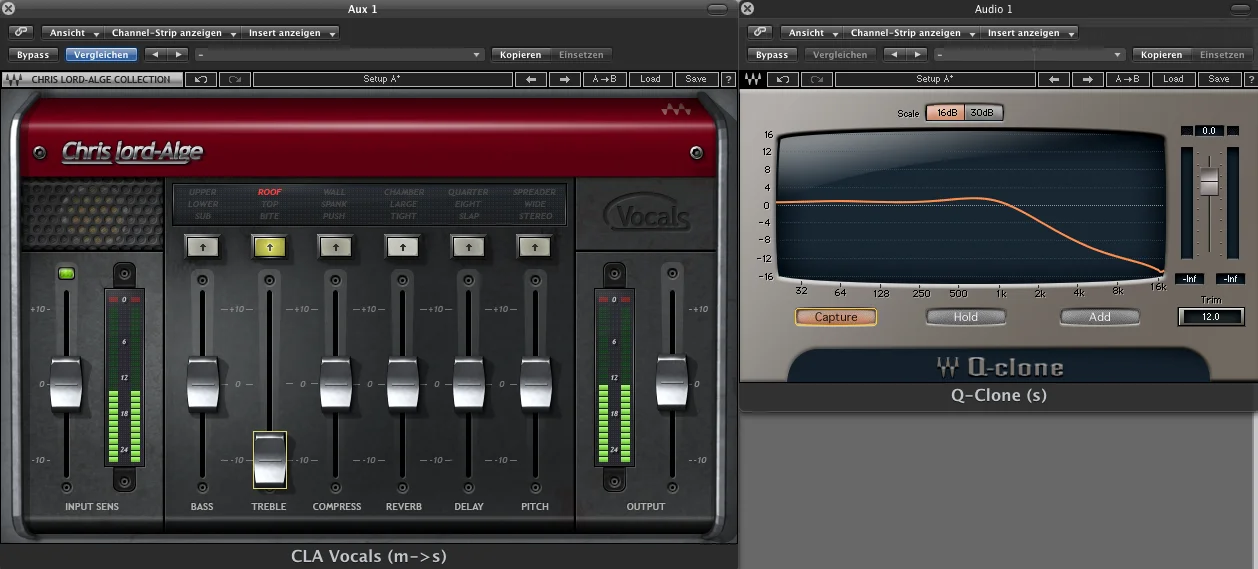Click the Bass fader handle
This screenshot has width=1258, height=569.
[202, 384]
